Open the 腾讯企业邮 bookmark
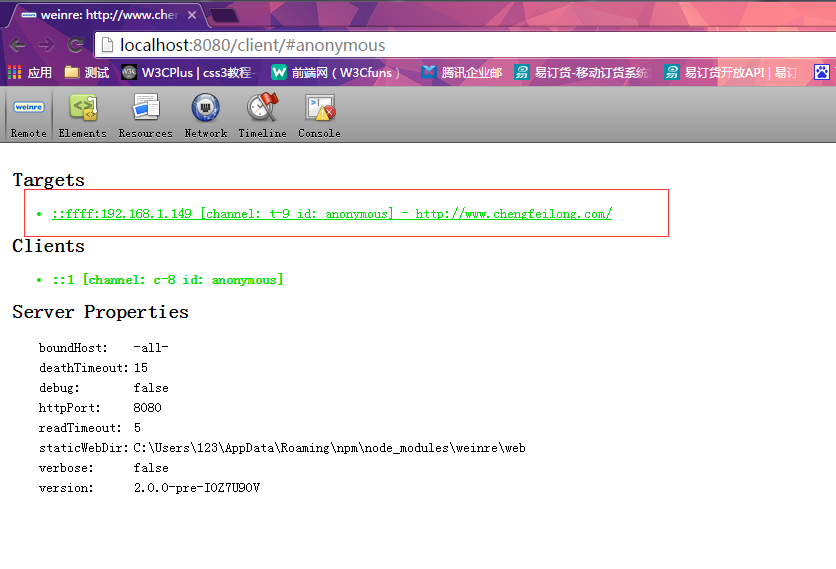The height and width of the screenshot is (569, 836). point(461,72)
